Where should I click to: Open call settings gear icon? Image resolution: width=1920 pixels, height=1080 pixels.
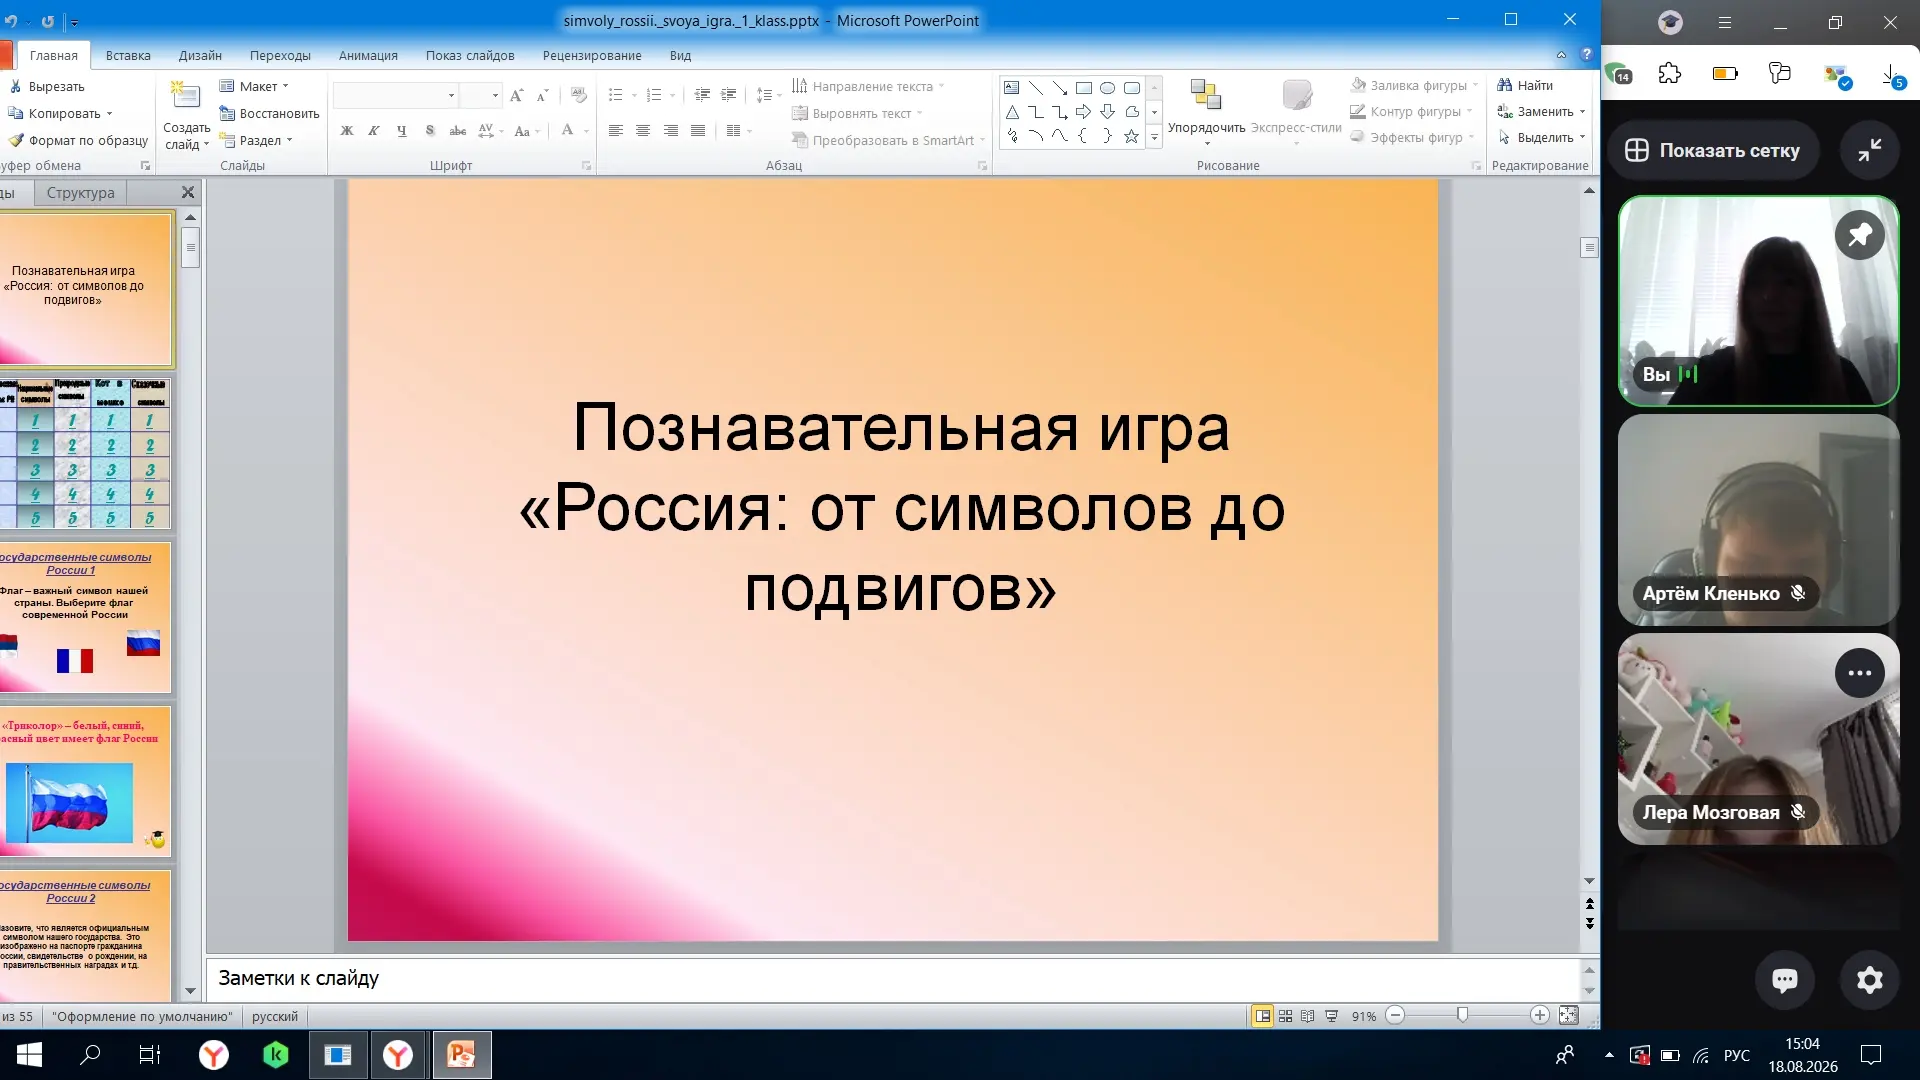(1869, 980)
